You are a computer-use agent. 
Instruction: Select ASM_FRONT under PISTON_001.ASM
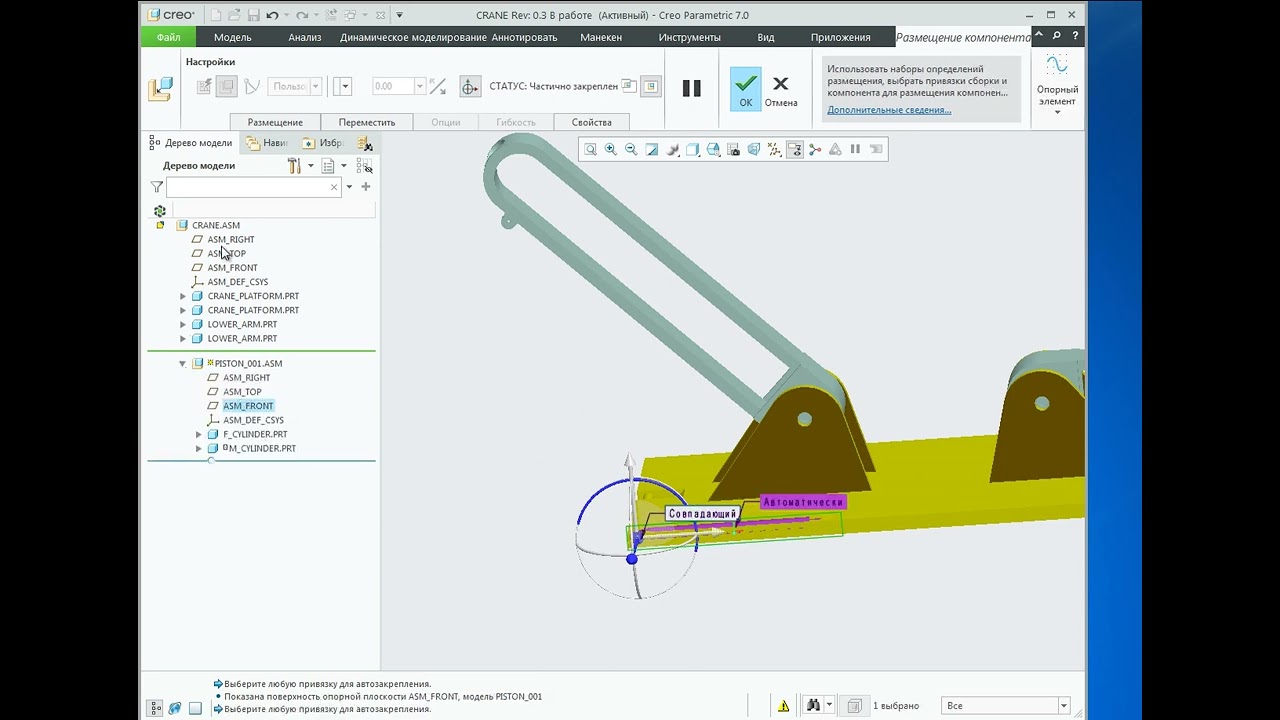[248, 406]
